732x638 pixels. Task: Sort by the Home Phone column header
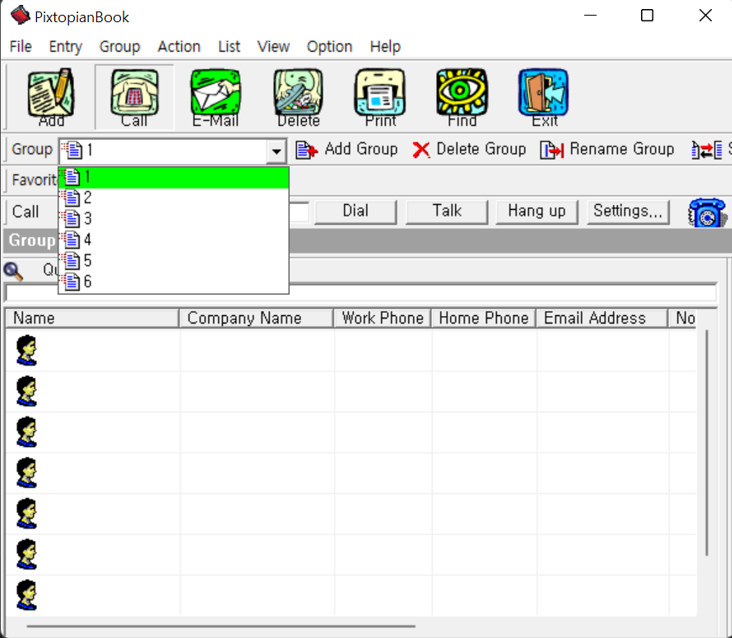pos(483,318)
